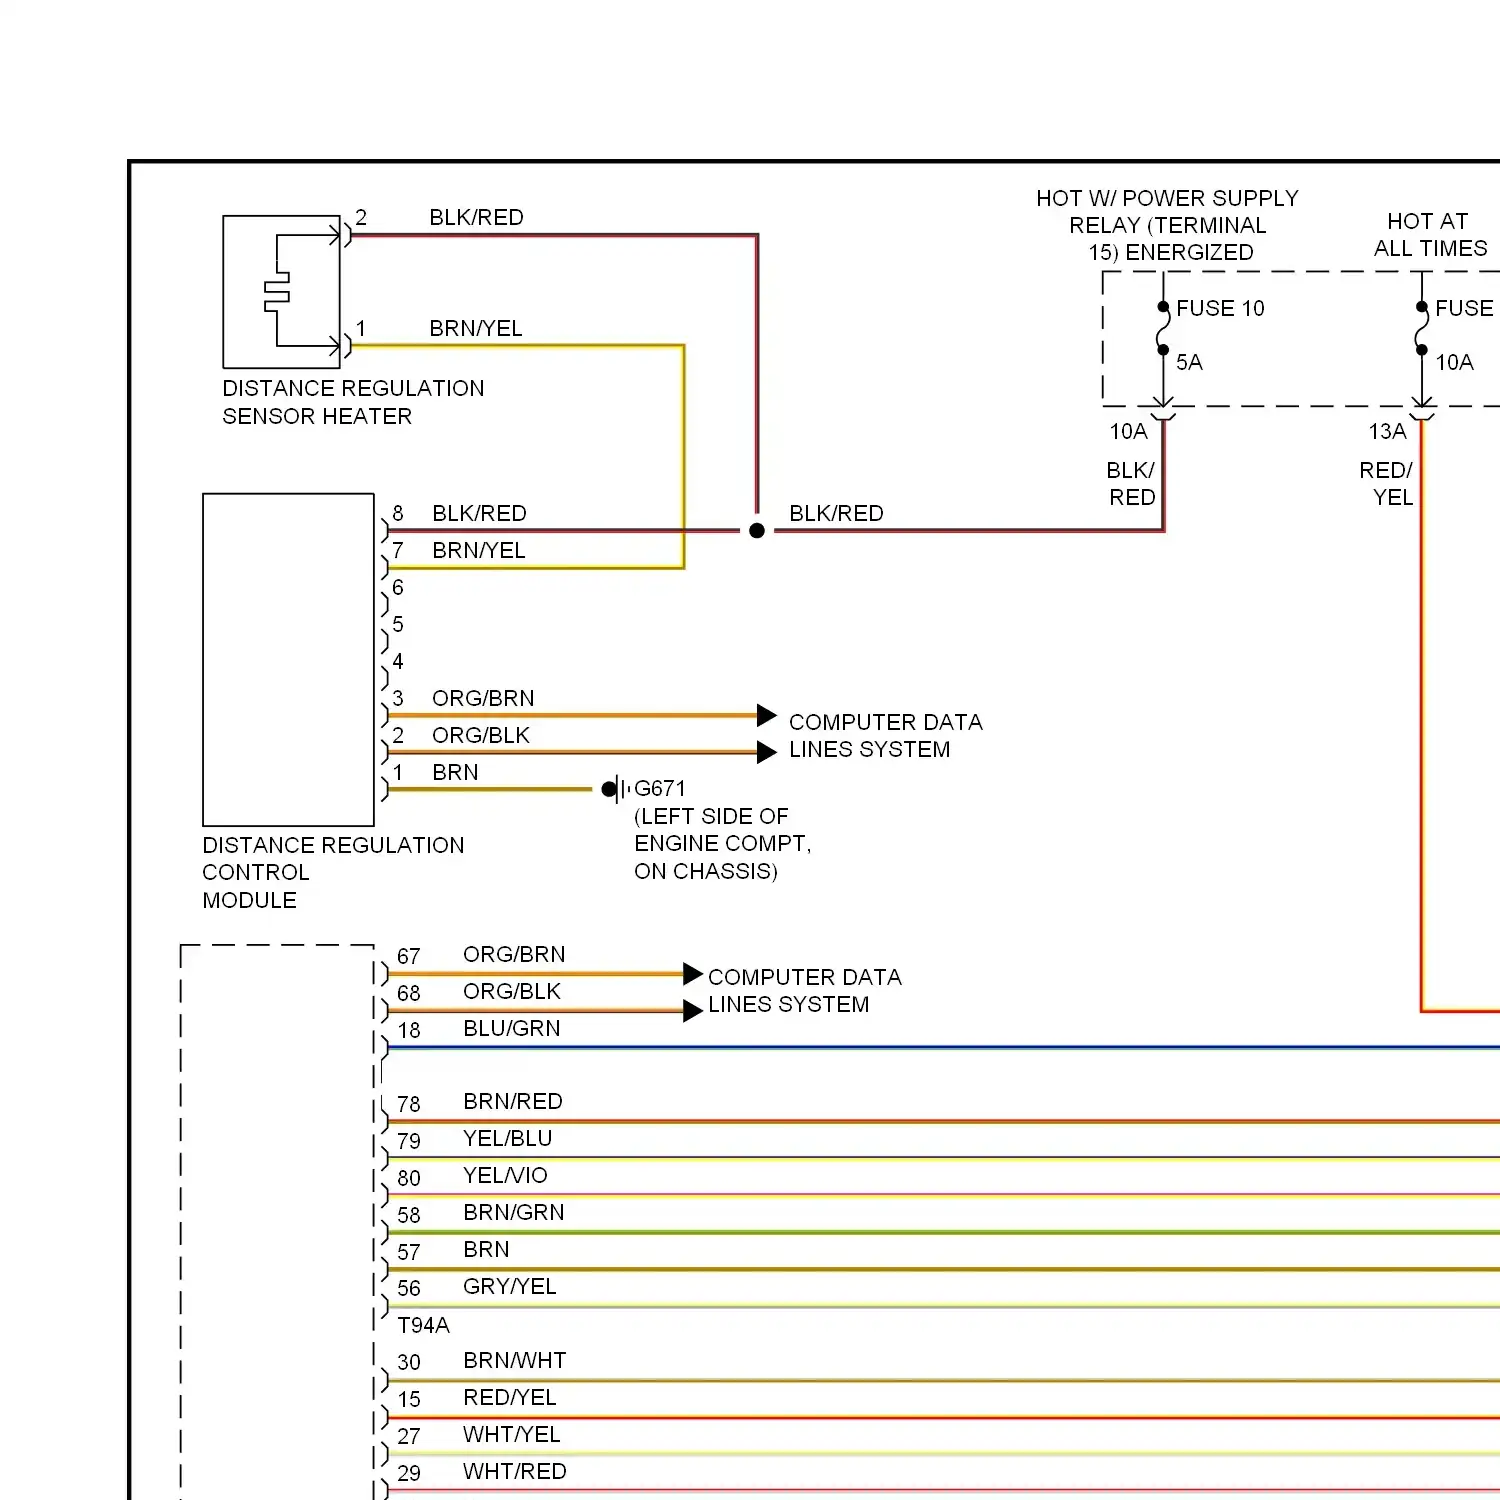Click control module pin number 4

398,661
